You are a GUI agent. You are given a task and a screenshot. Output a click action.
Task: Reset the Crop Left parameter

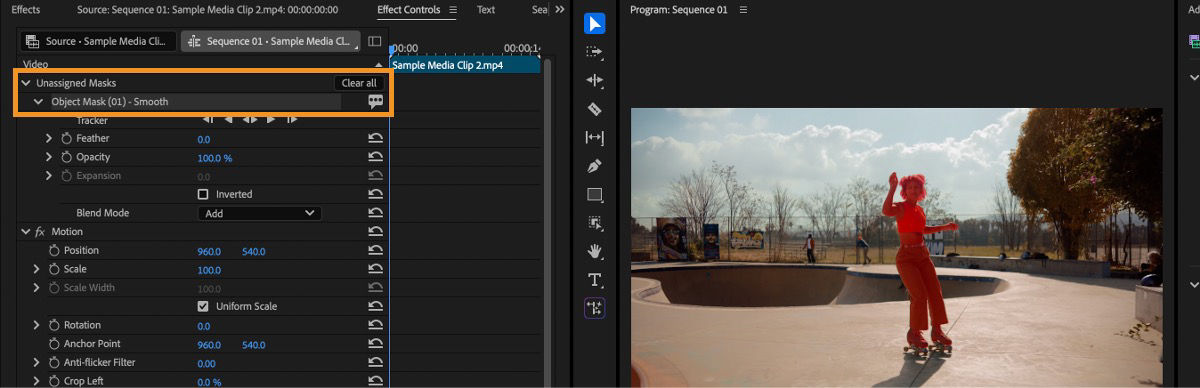pos(375,380)
